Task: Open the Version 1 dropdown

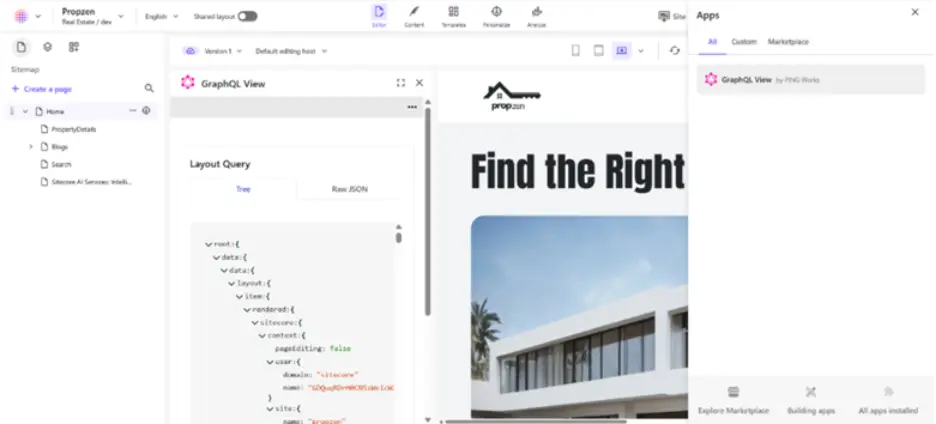Action: (x=223, y=51)
